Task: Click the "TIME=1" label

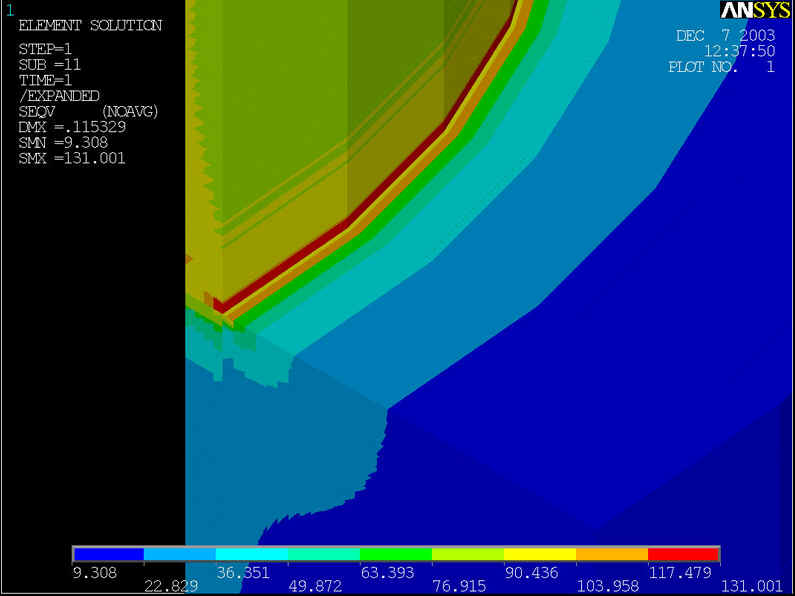Action: click(x=45, y=81)
